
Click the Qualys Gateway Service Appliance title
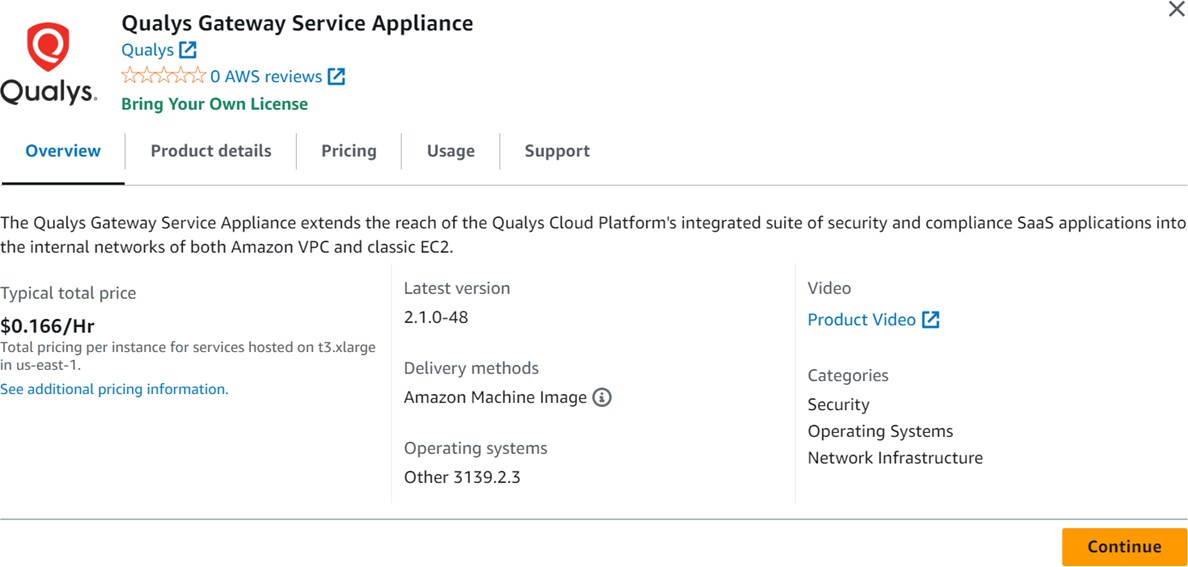[x=297, y=23]
